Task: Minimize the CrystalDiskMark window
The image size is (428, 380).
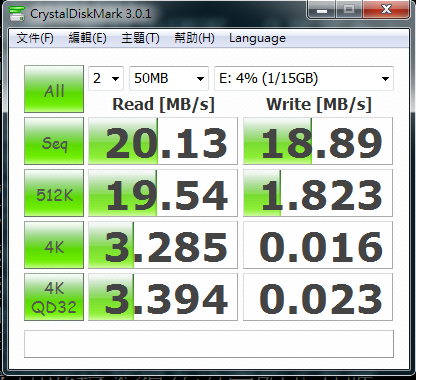Action: [322, 9]
